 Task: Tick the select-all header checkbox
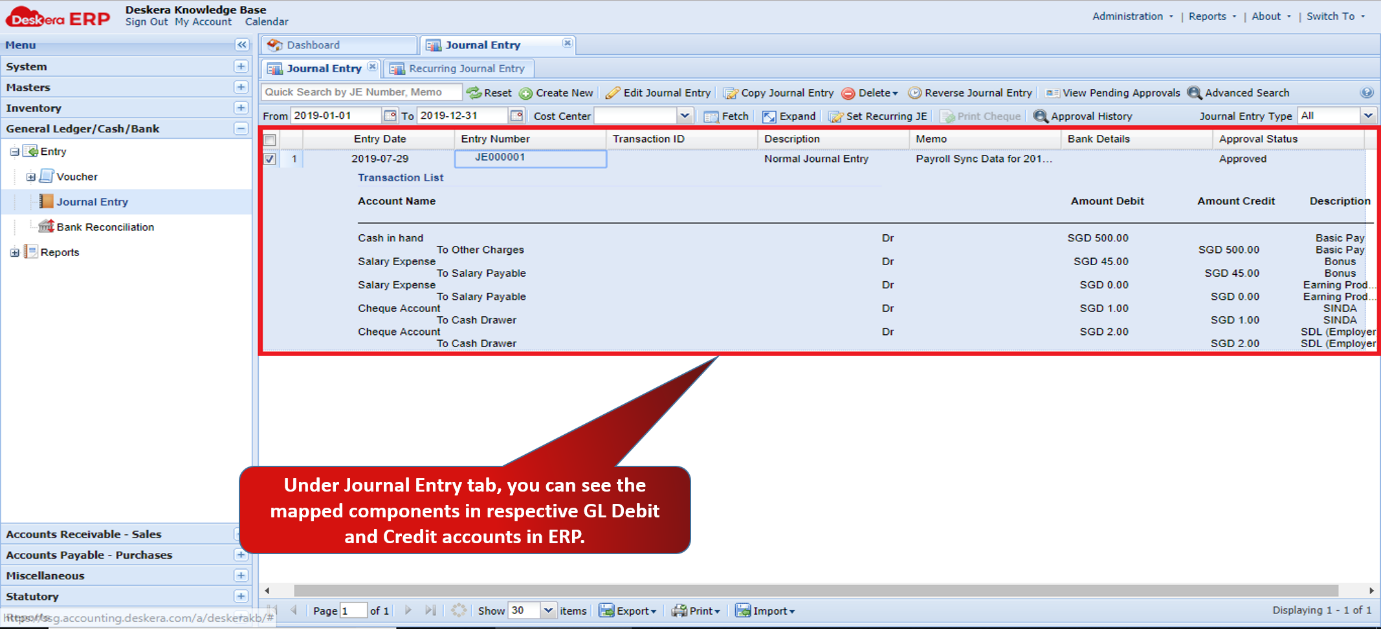pos(270,140)
